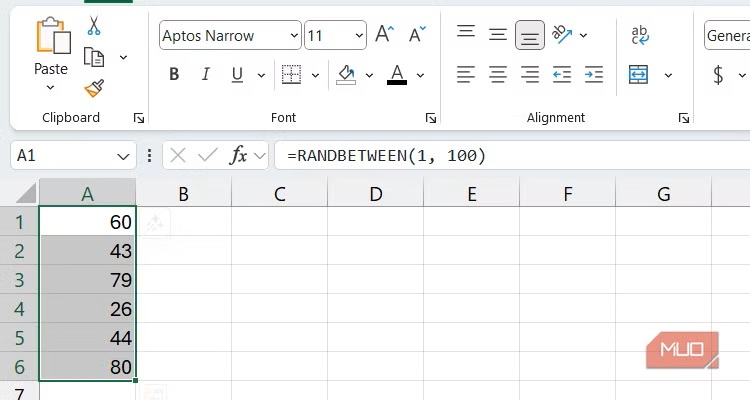Click the Increase Font Size icon

[x=384, y=35]
